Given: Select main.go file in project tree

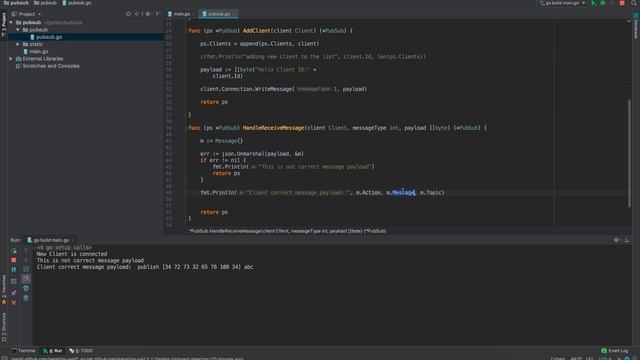Looking at the screenshot, I should tap(39, 52).
